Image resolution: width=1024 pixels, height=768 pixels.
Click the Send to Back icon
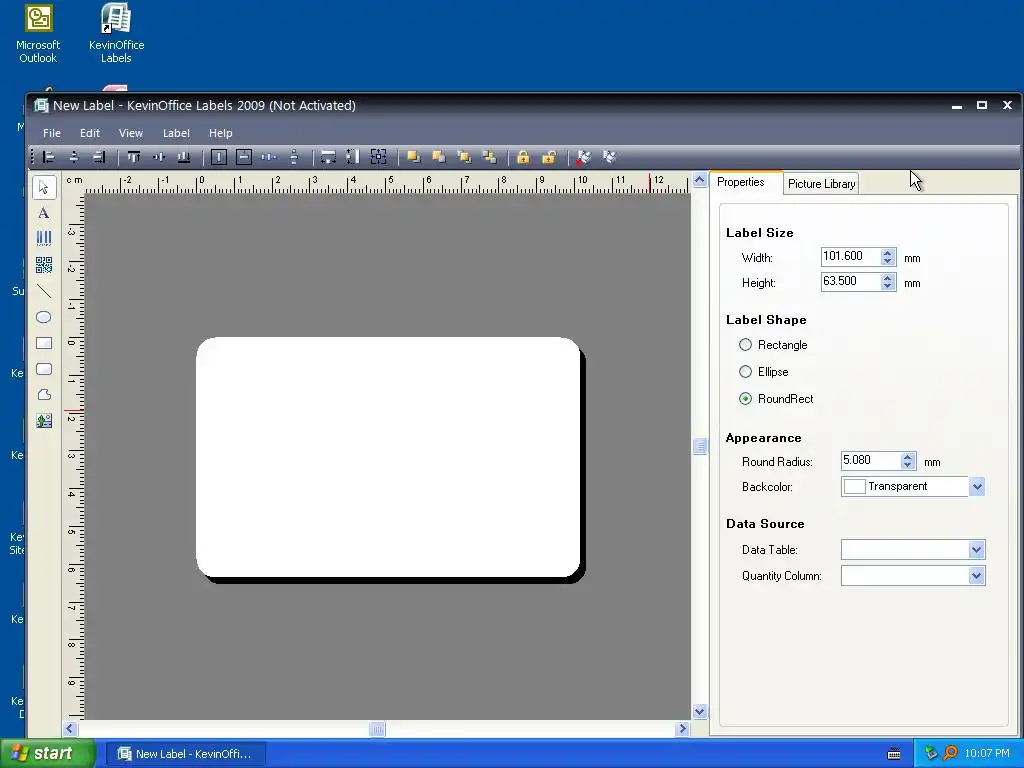(x=439, y=157)
